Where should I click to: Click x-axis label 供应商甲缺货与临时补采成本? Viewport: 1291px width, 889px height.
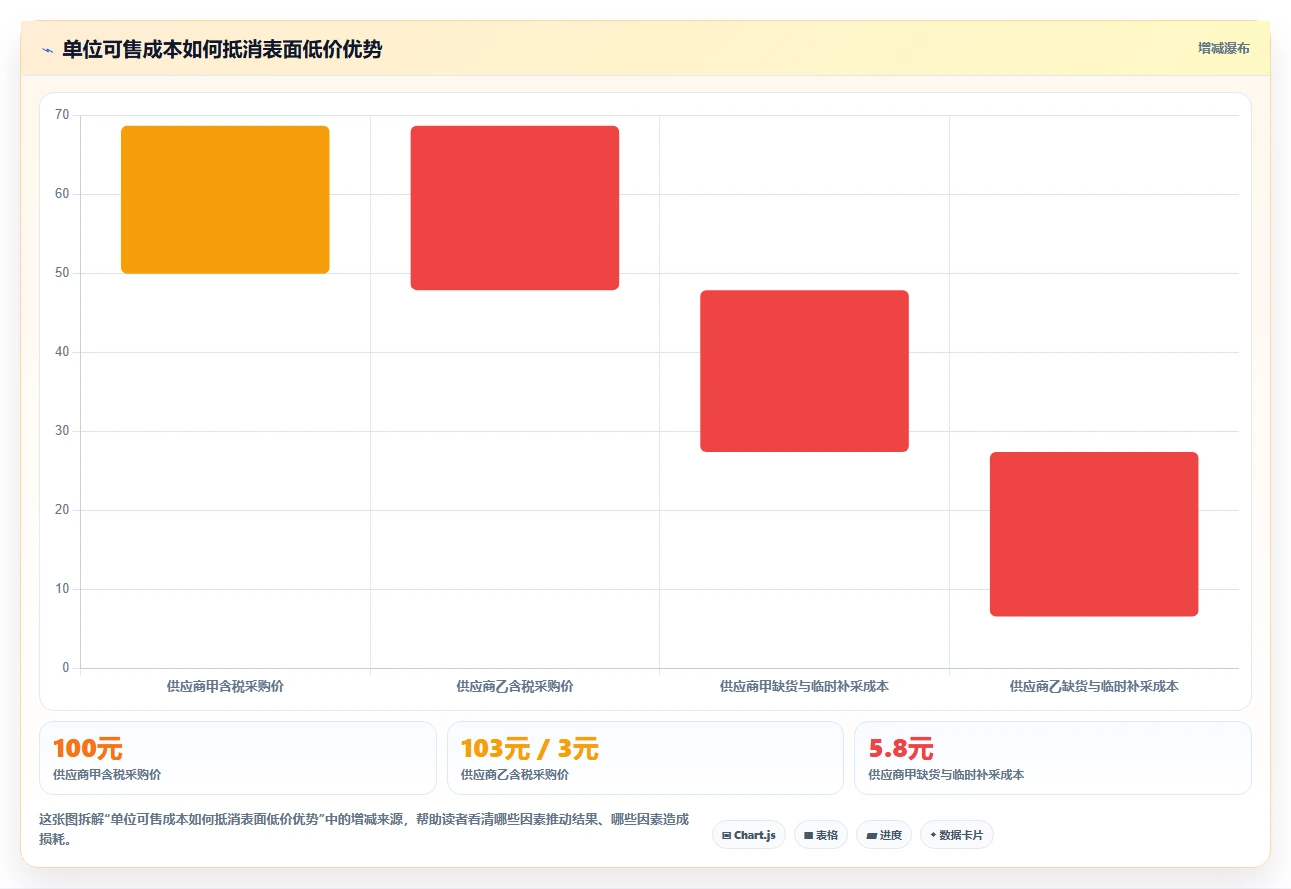tap(804, 687)
